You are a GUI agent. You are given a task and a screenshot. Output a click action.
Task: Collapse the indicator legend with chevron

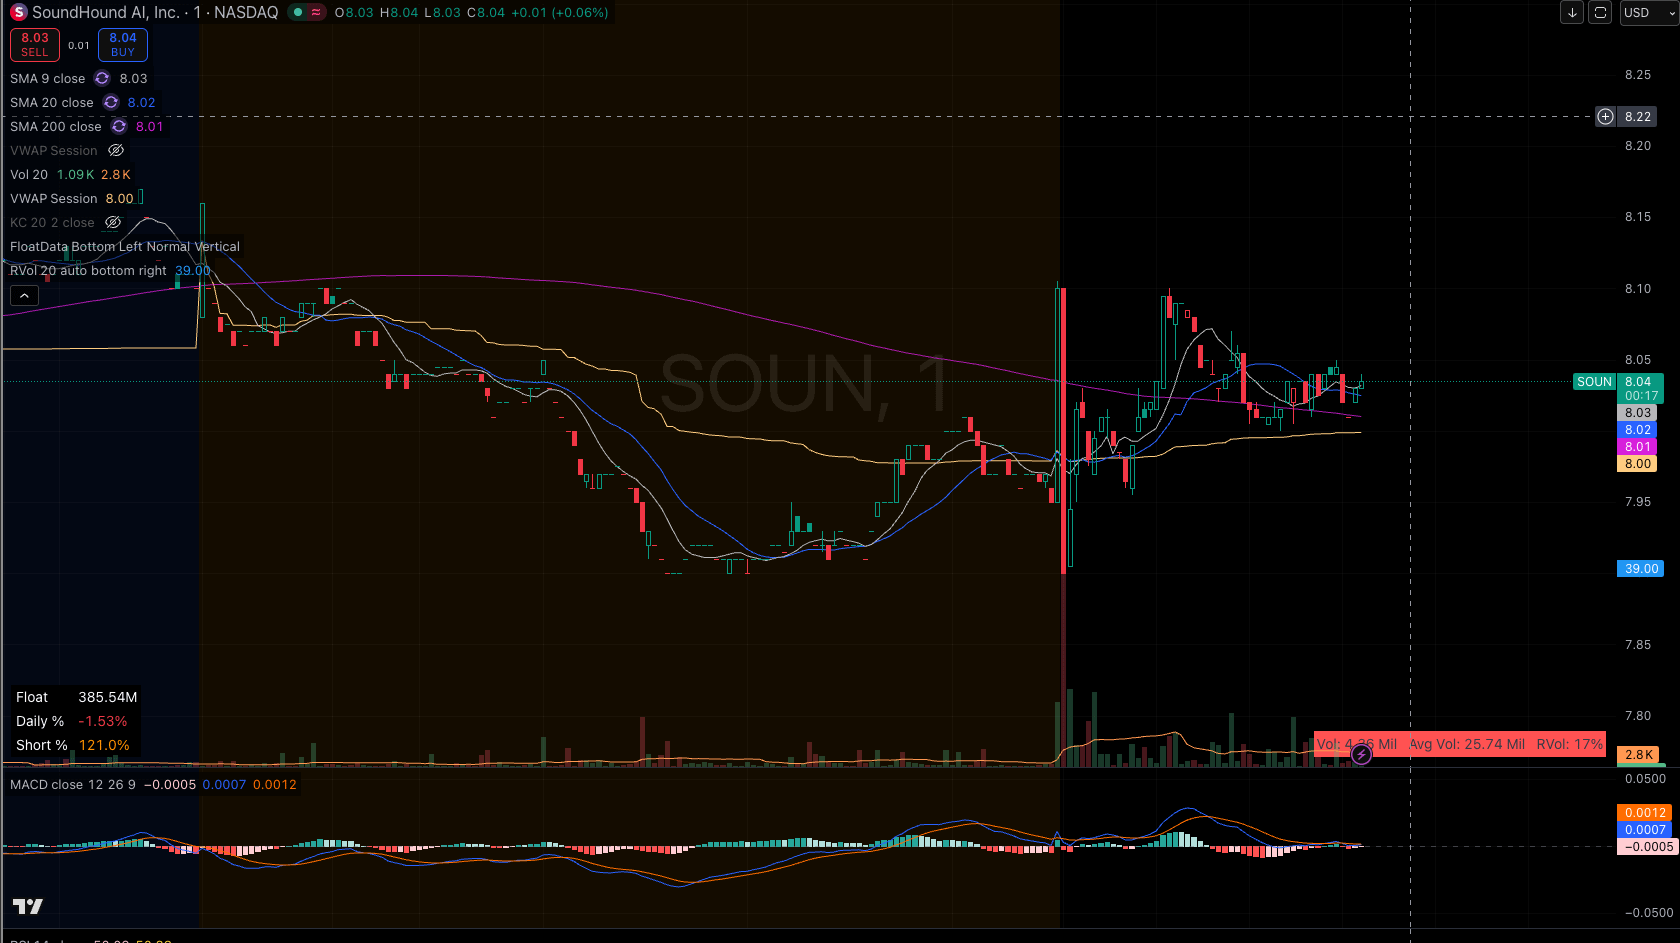24,296
